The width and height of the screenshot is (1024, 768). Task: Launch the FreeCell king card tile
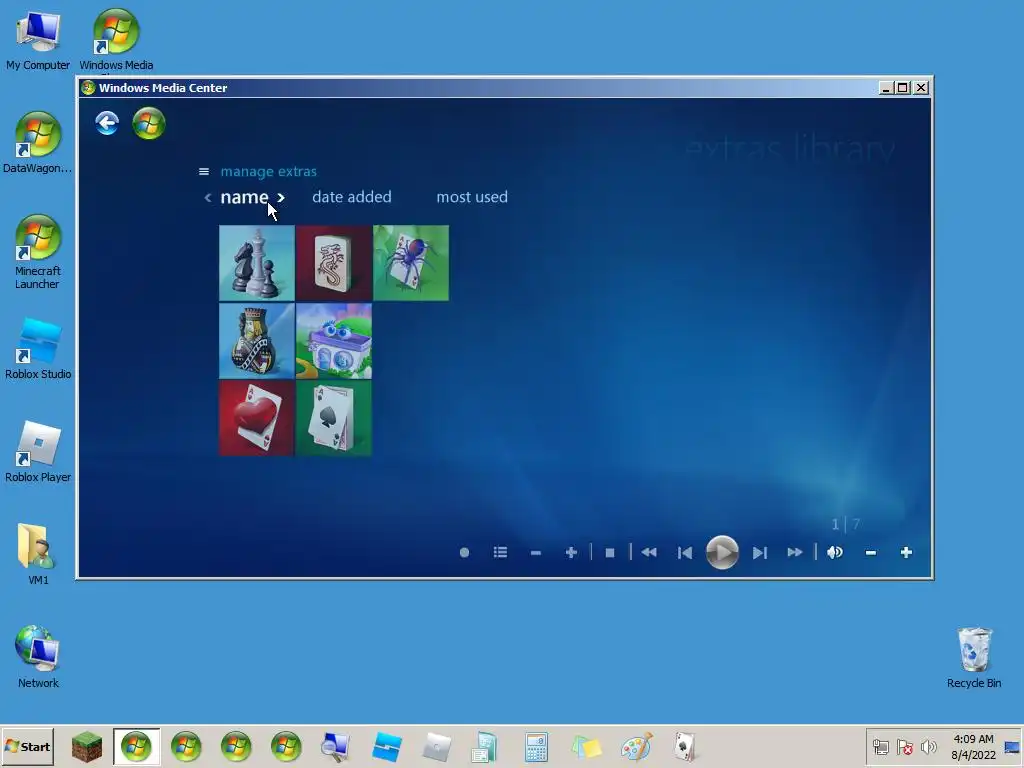(257, 341)
